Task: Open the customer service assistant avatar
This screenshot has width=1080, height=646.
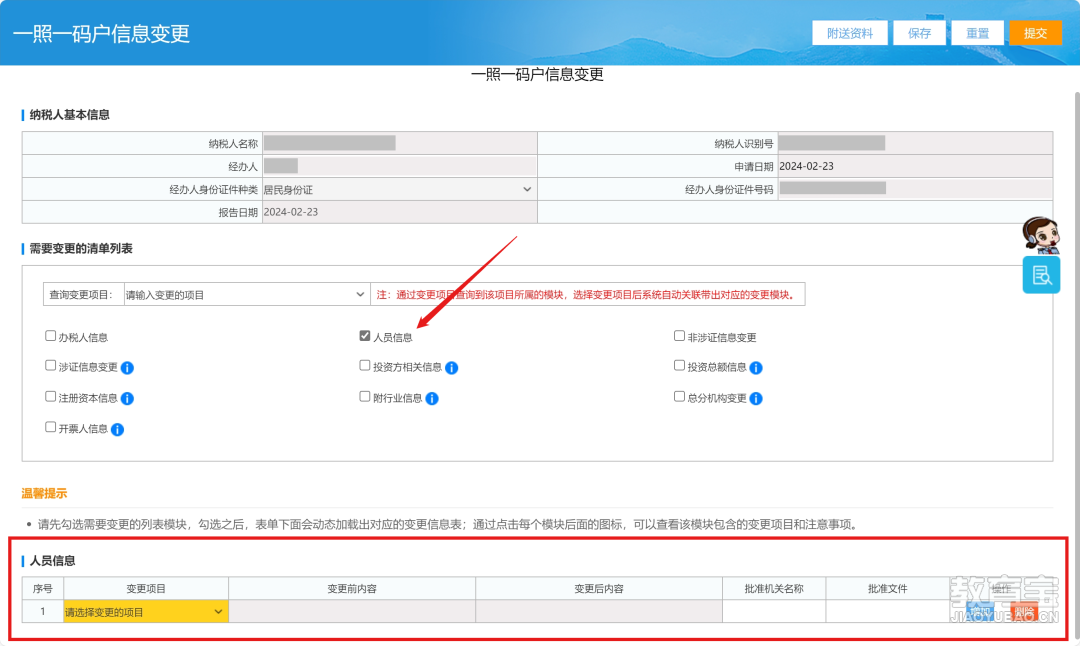Action: [1041, 235]
